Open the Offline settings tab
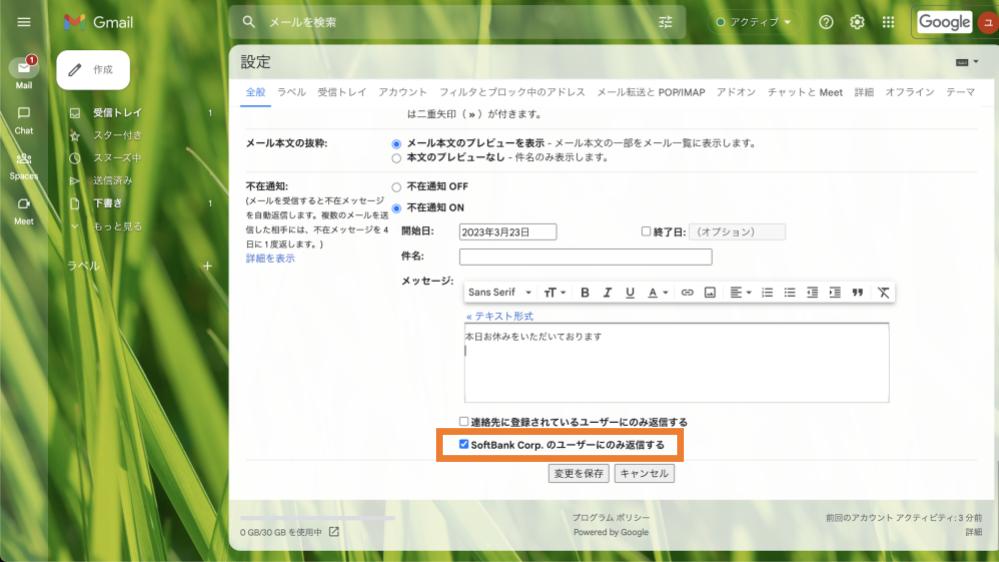This screenshot has height=562, width=999. coord(910,92)
